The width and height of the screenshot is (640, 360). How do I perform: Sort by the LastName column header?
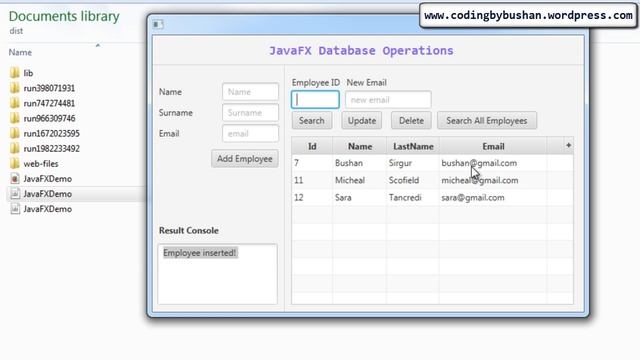click(413, 146)
